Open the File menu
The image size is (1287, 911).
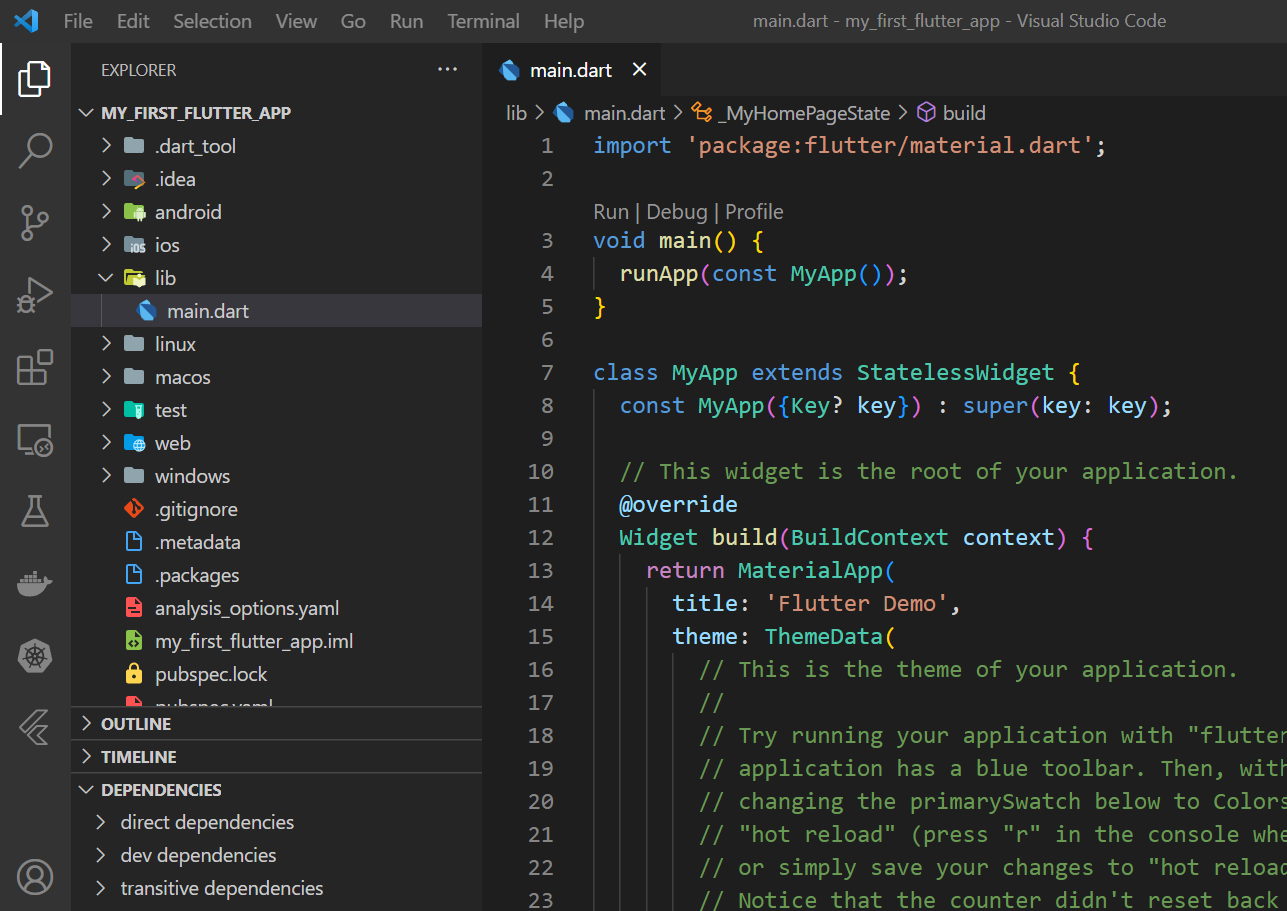click(78, 21)
